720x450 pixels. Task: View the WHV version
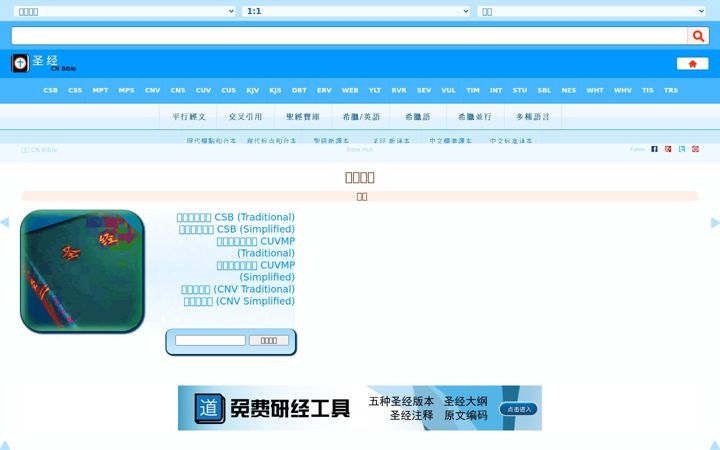pos(623,90)
